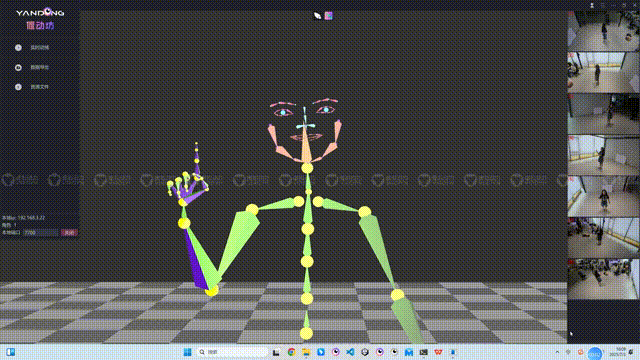Open Visual Studio Code from the taskbar

[x=350, y=352]
